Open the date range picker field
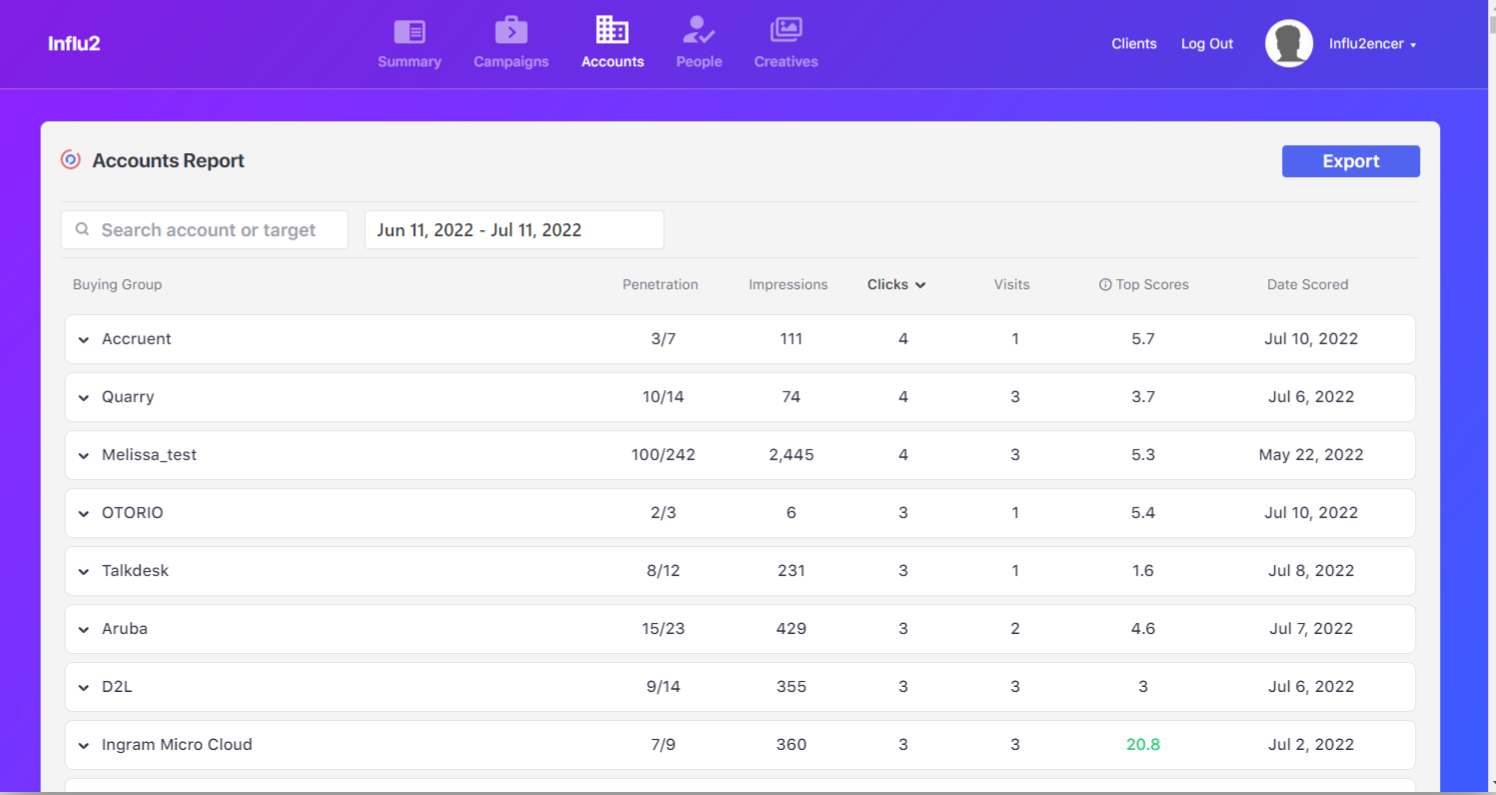The height and width of the screenshot is (795, 1496). click(514, 230)
